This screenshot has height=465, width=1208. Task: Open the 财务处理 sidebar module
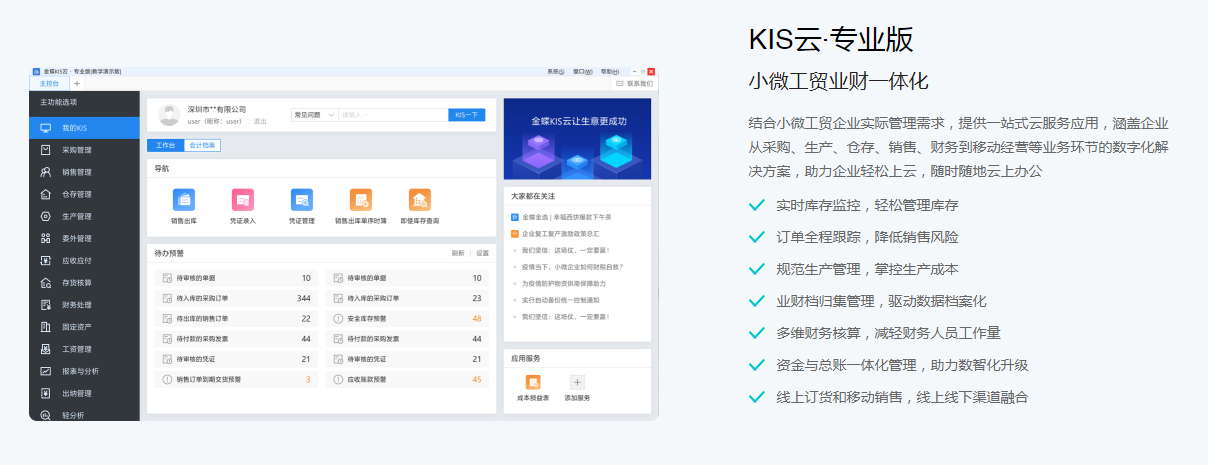pyautogui.click(x=84, y=304)
